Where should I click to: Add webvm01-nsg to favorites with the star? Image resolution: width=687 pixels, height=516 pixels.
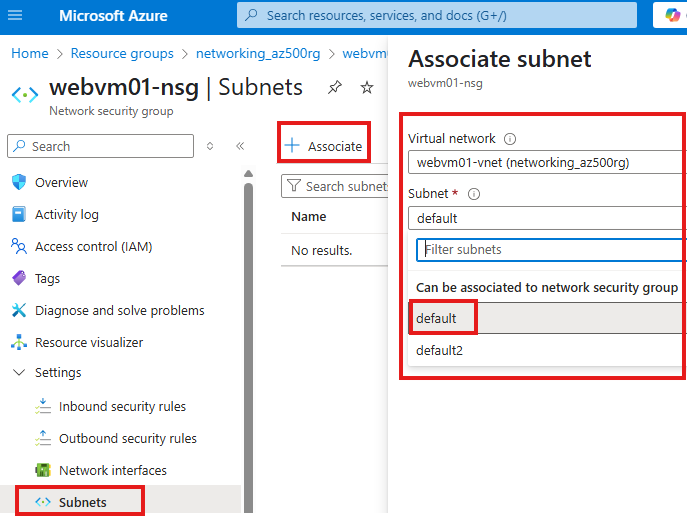point(367,88)
